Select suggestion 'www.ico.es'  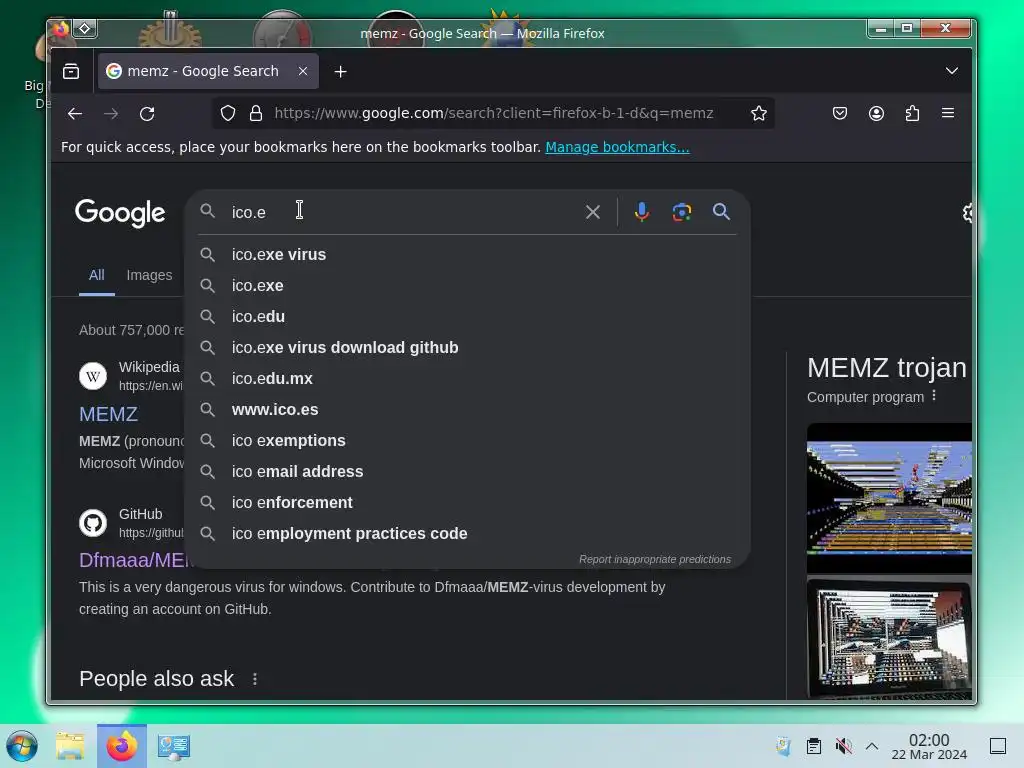pos(467,409)
